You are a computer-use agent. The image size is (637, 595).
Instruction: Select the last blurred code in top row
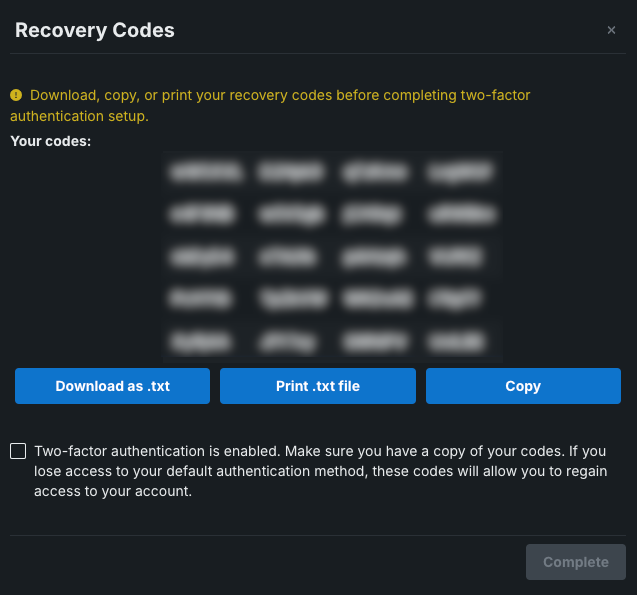click(x=460, y=172)
